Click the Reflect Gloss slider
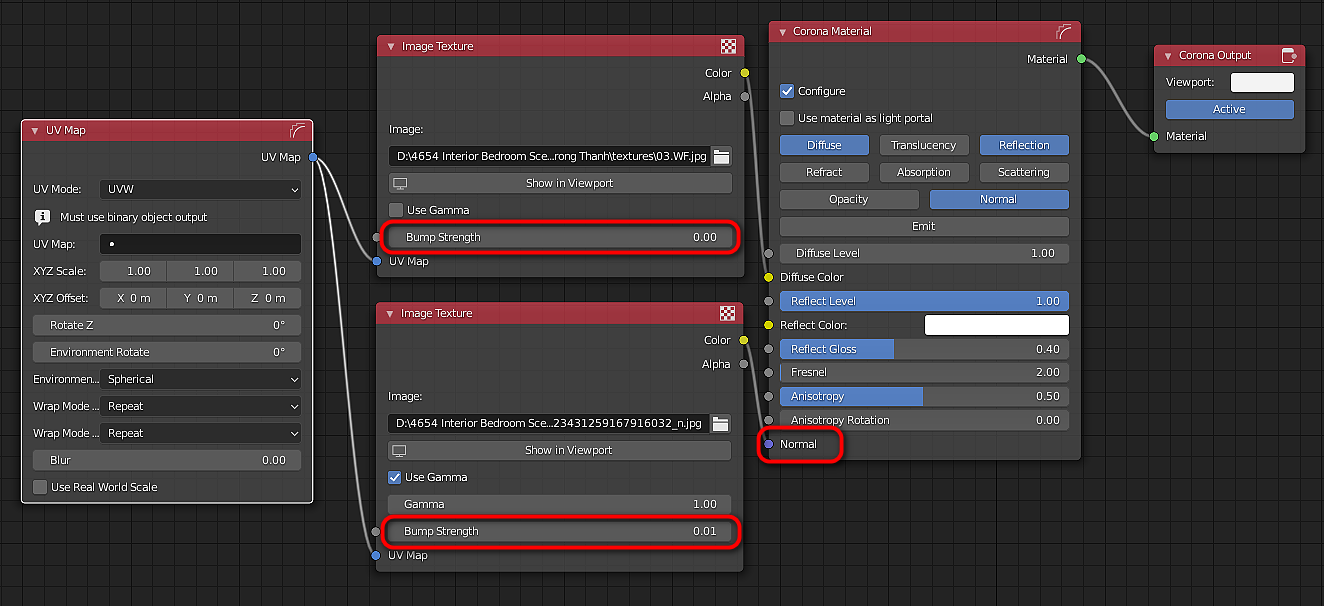 (x=924, y=349)
